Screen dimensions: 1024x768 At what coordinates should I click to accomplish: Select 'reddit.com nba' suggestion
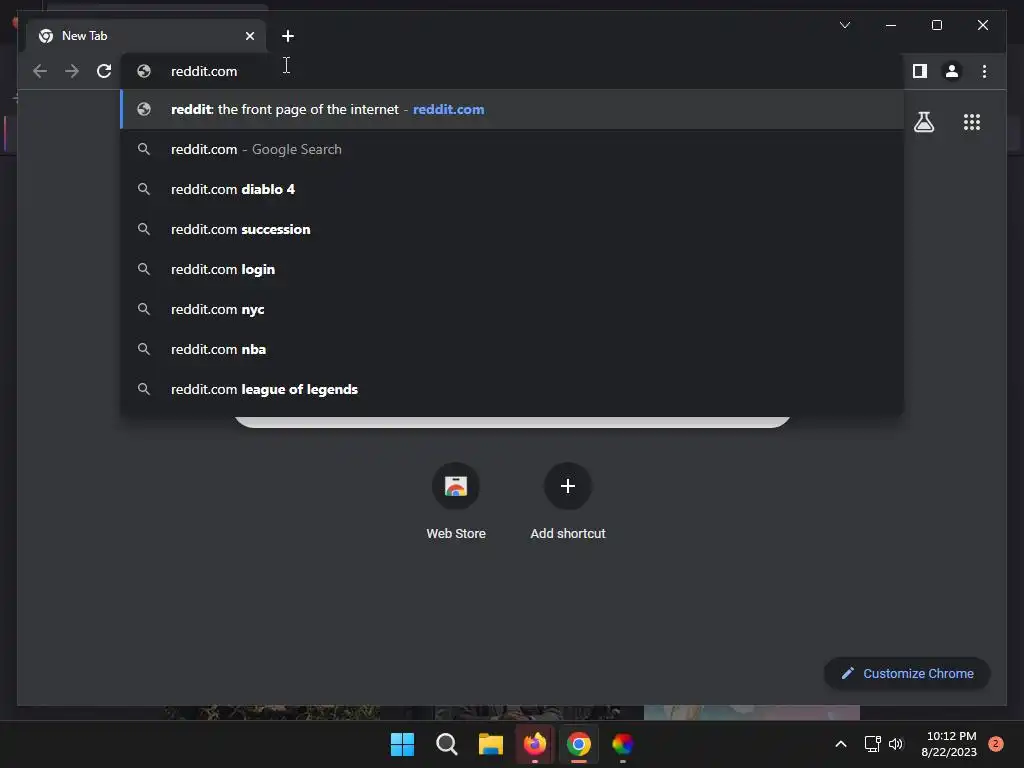click(512, 349)
